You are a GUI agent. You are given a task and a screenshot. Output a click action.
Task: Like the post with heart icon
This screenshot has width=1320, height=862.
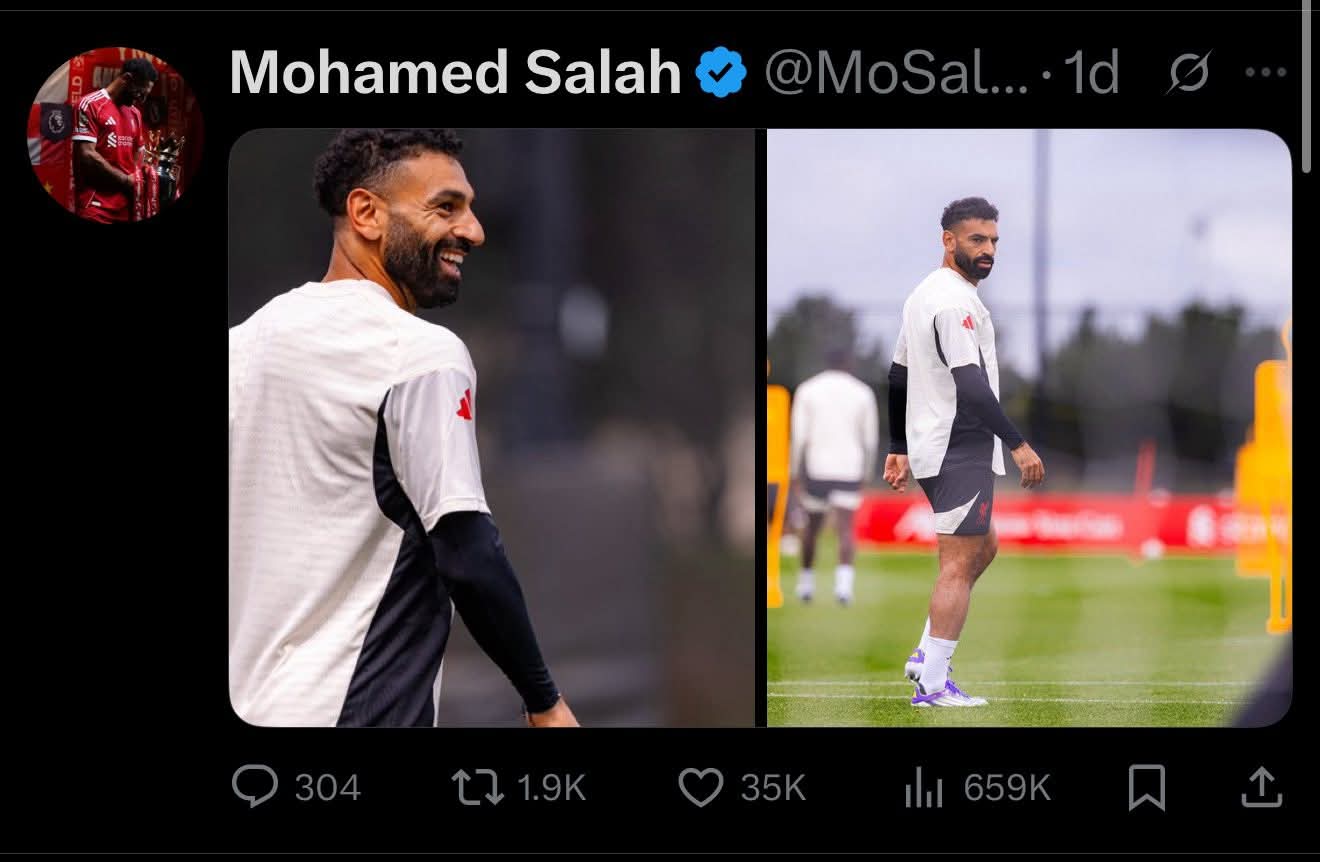(701, 787)
